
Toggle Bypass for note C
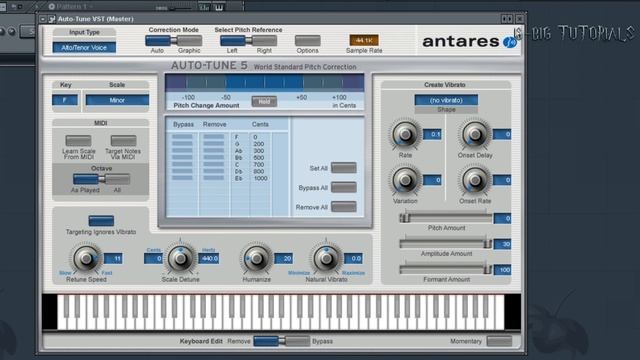click(182, 164)
